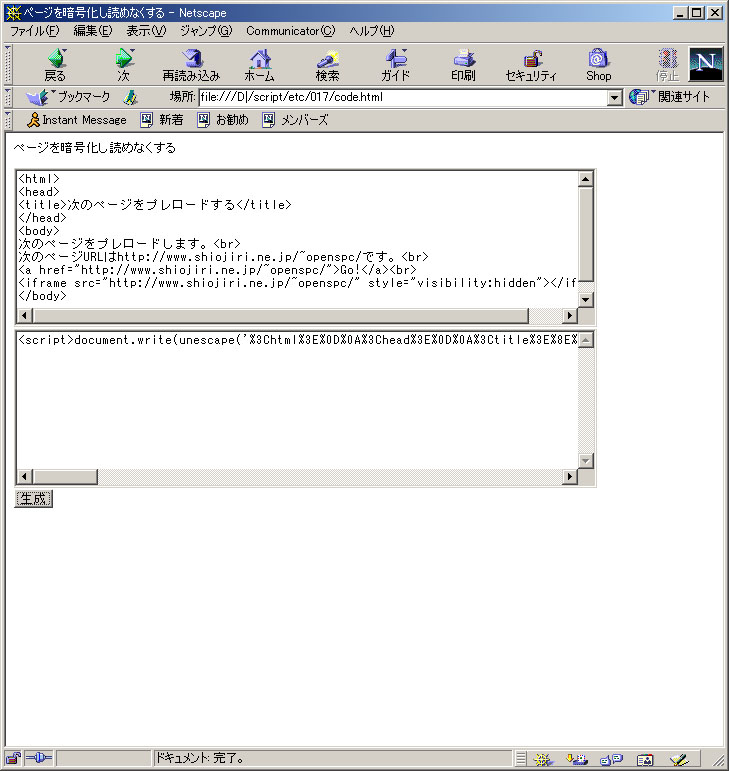This screenshot has width=729, height=771.
Task: Open the セキュリティ security info
Action: [531, 64]
